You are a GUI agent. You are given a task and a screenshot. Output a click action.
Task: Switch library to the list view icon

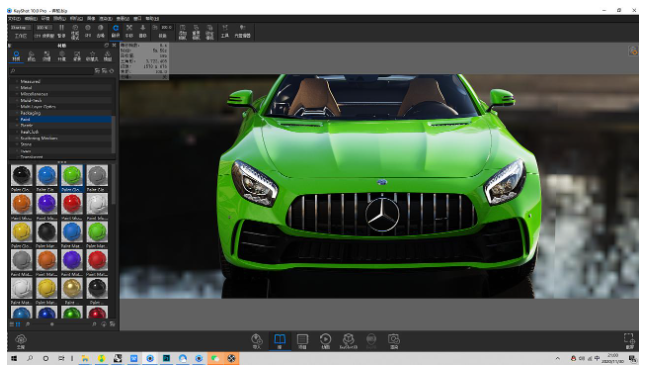[12, 324]
